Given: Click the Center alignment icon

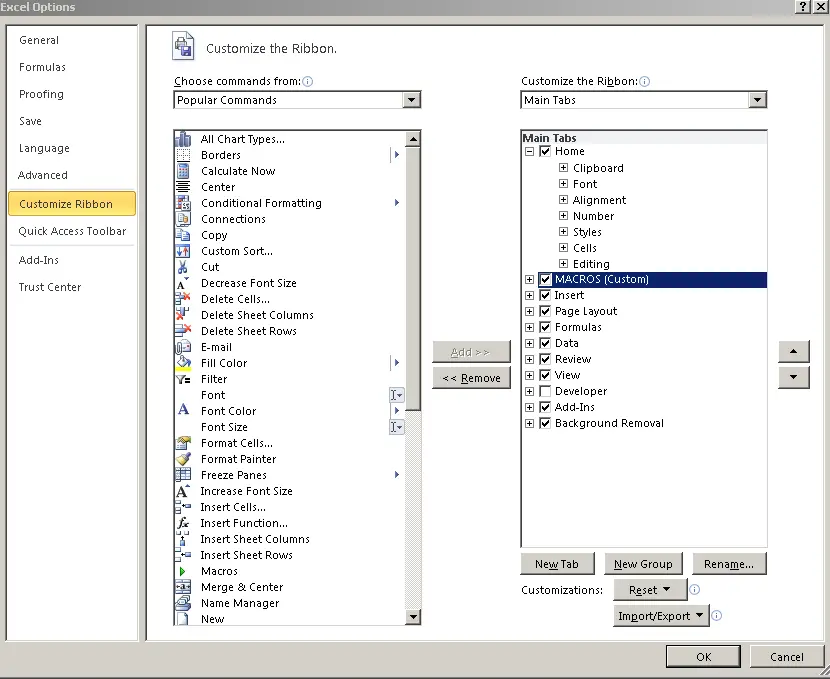Looking at the screenshot, I should (183, 187).
